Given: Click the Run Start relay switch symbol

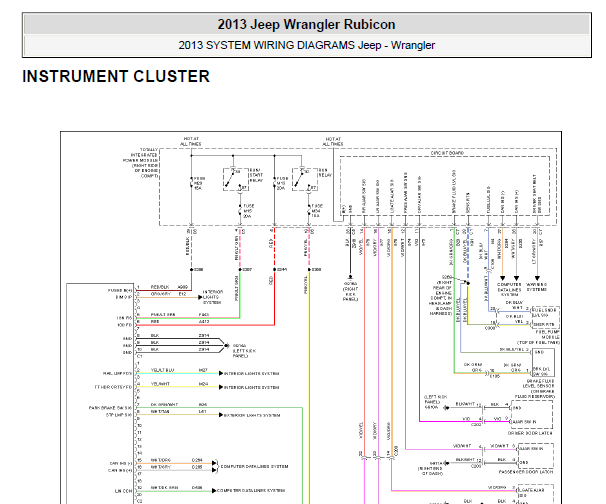Looking at the screenshot, I should tap(235, 179).
